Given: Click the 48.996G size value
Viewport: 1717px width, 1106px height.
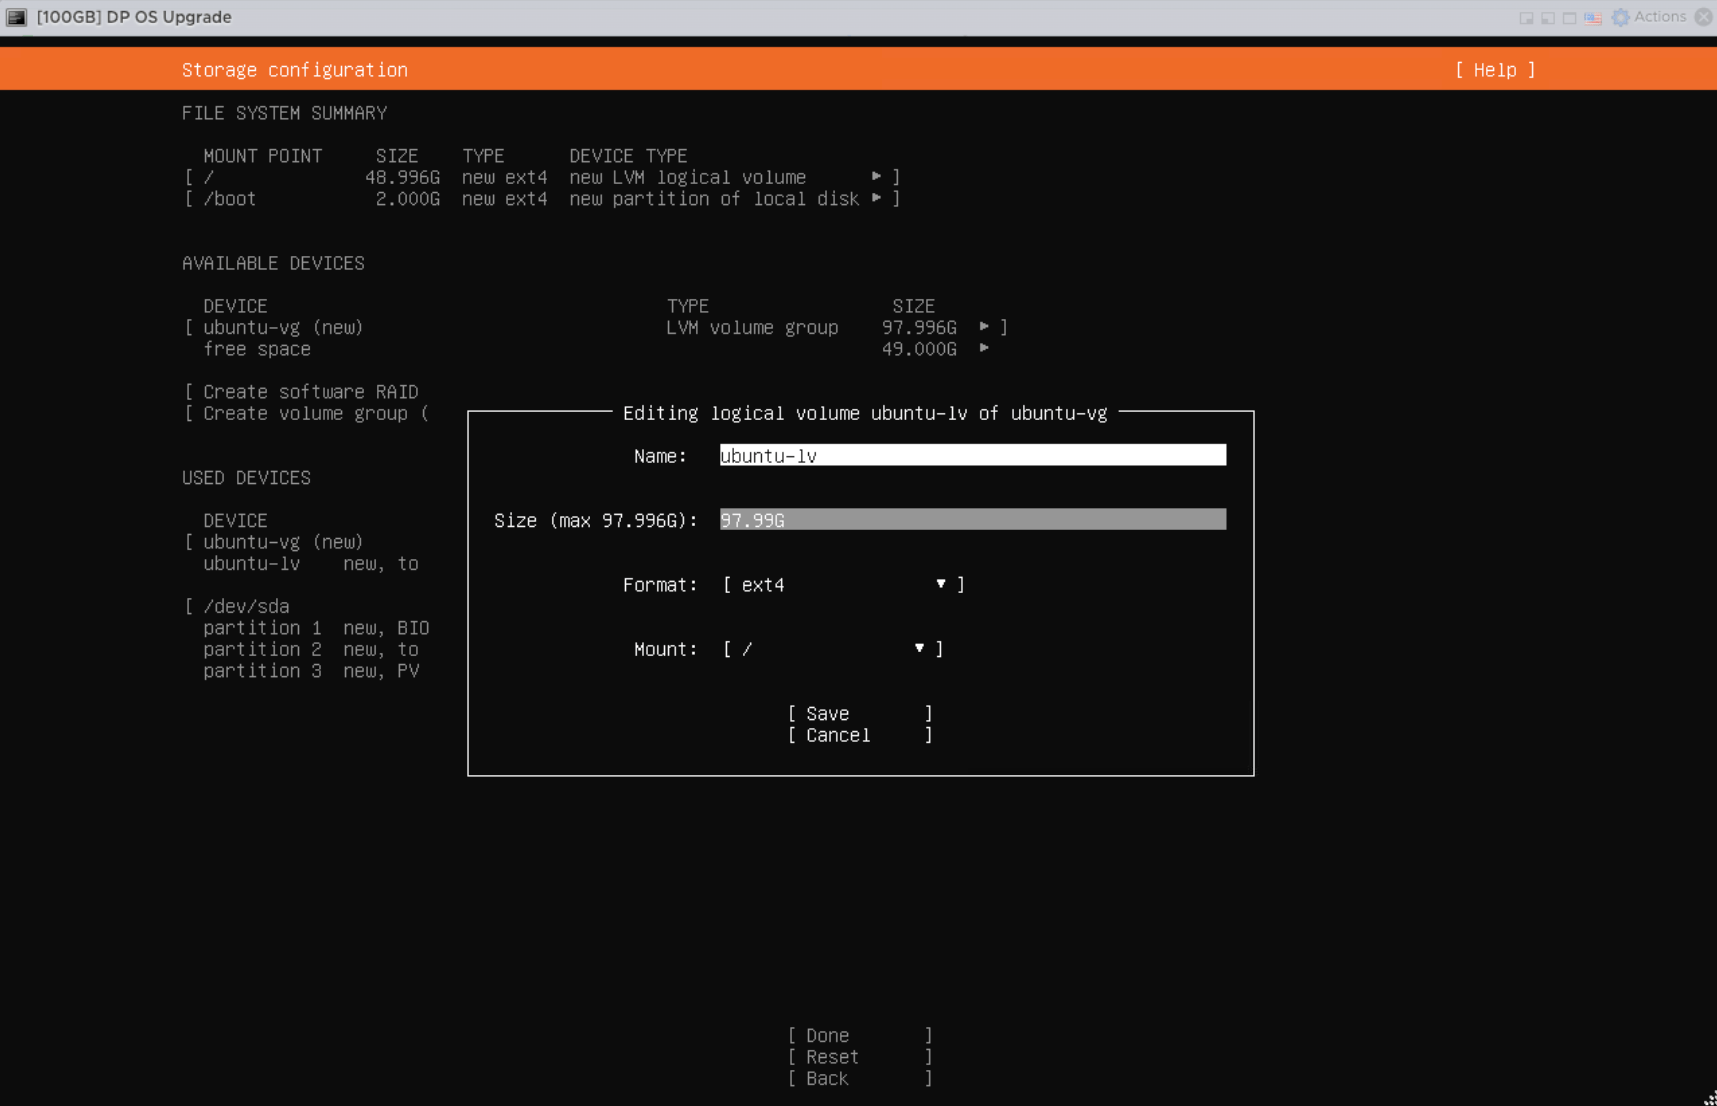Looking at the screenshot, I should pyautogui.click(x=402, y=177).
